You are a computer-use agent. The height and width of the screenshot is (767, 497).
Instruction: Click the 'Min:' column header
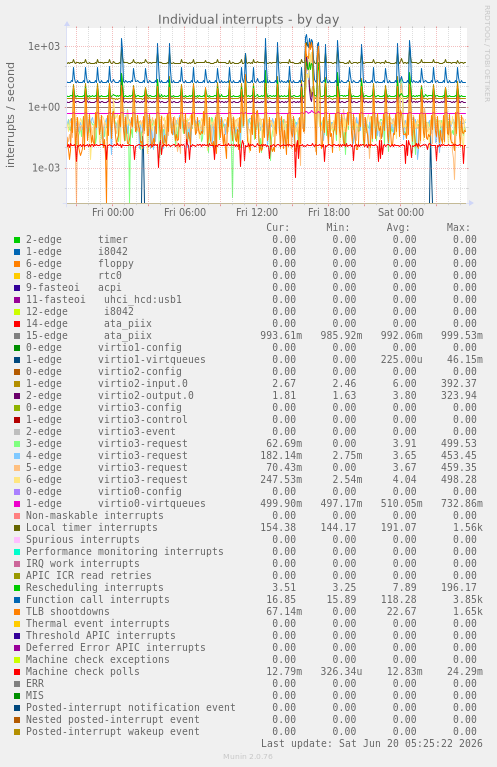[x=338, y=227]
